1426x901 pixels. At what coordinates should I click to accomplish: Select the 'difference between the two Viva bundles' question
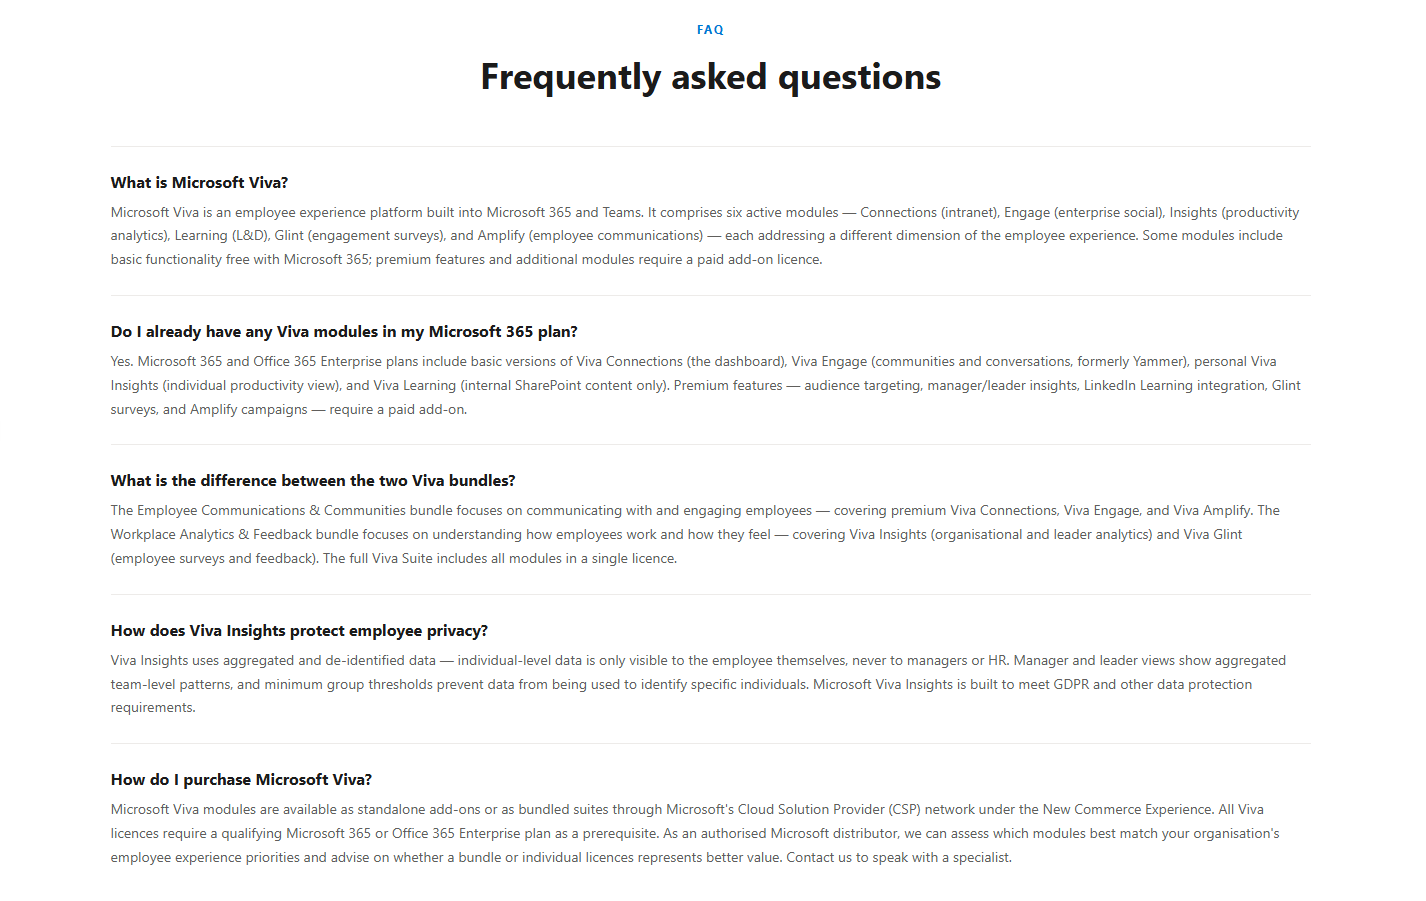[x=313, y=481]
